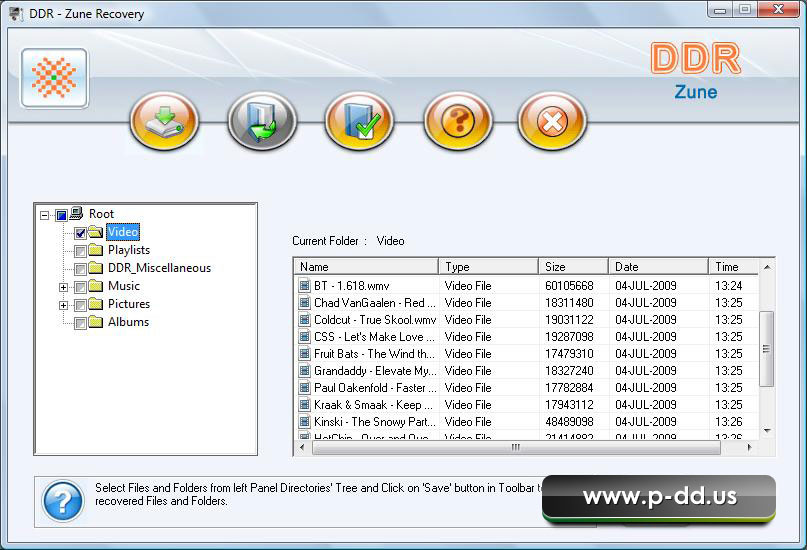This screenshot has height=550, width=807.
Task: Click the Pictures folder icon
Action: [x=95, y=304]
